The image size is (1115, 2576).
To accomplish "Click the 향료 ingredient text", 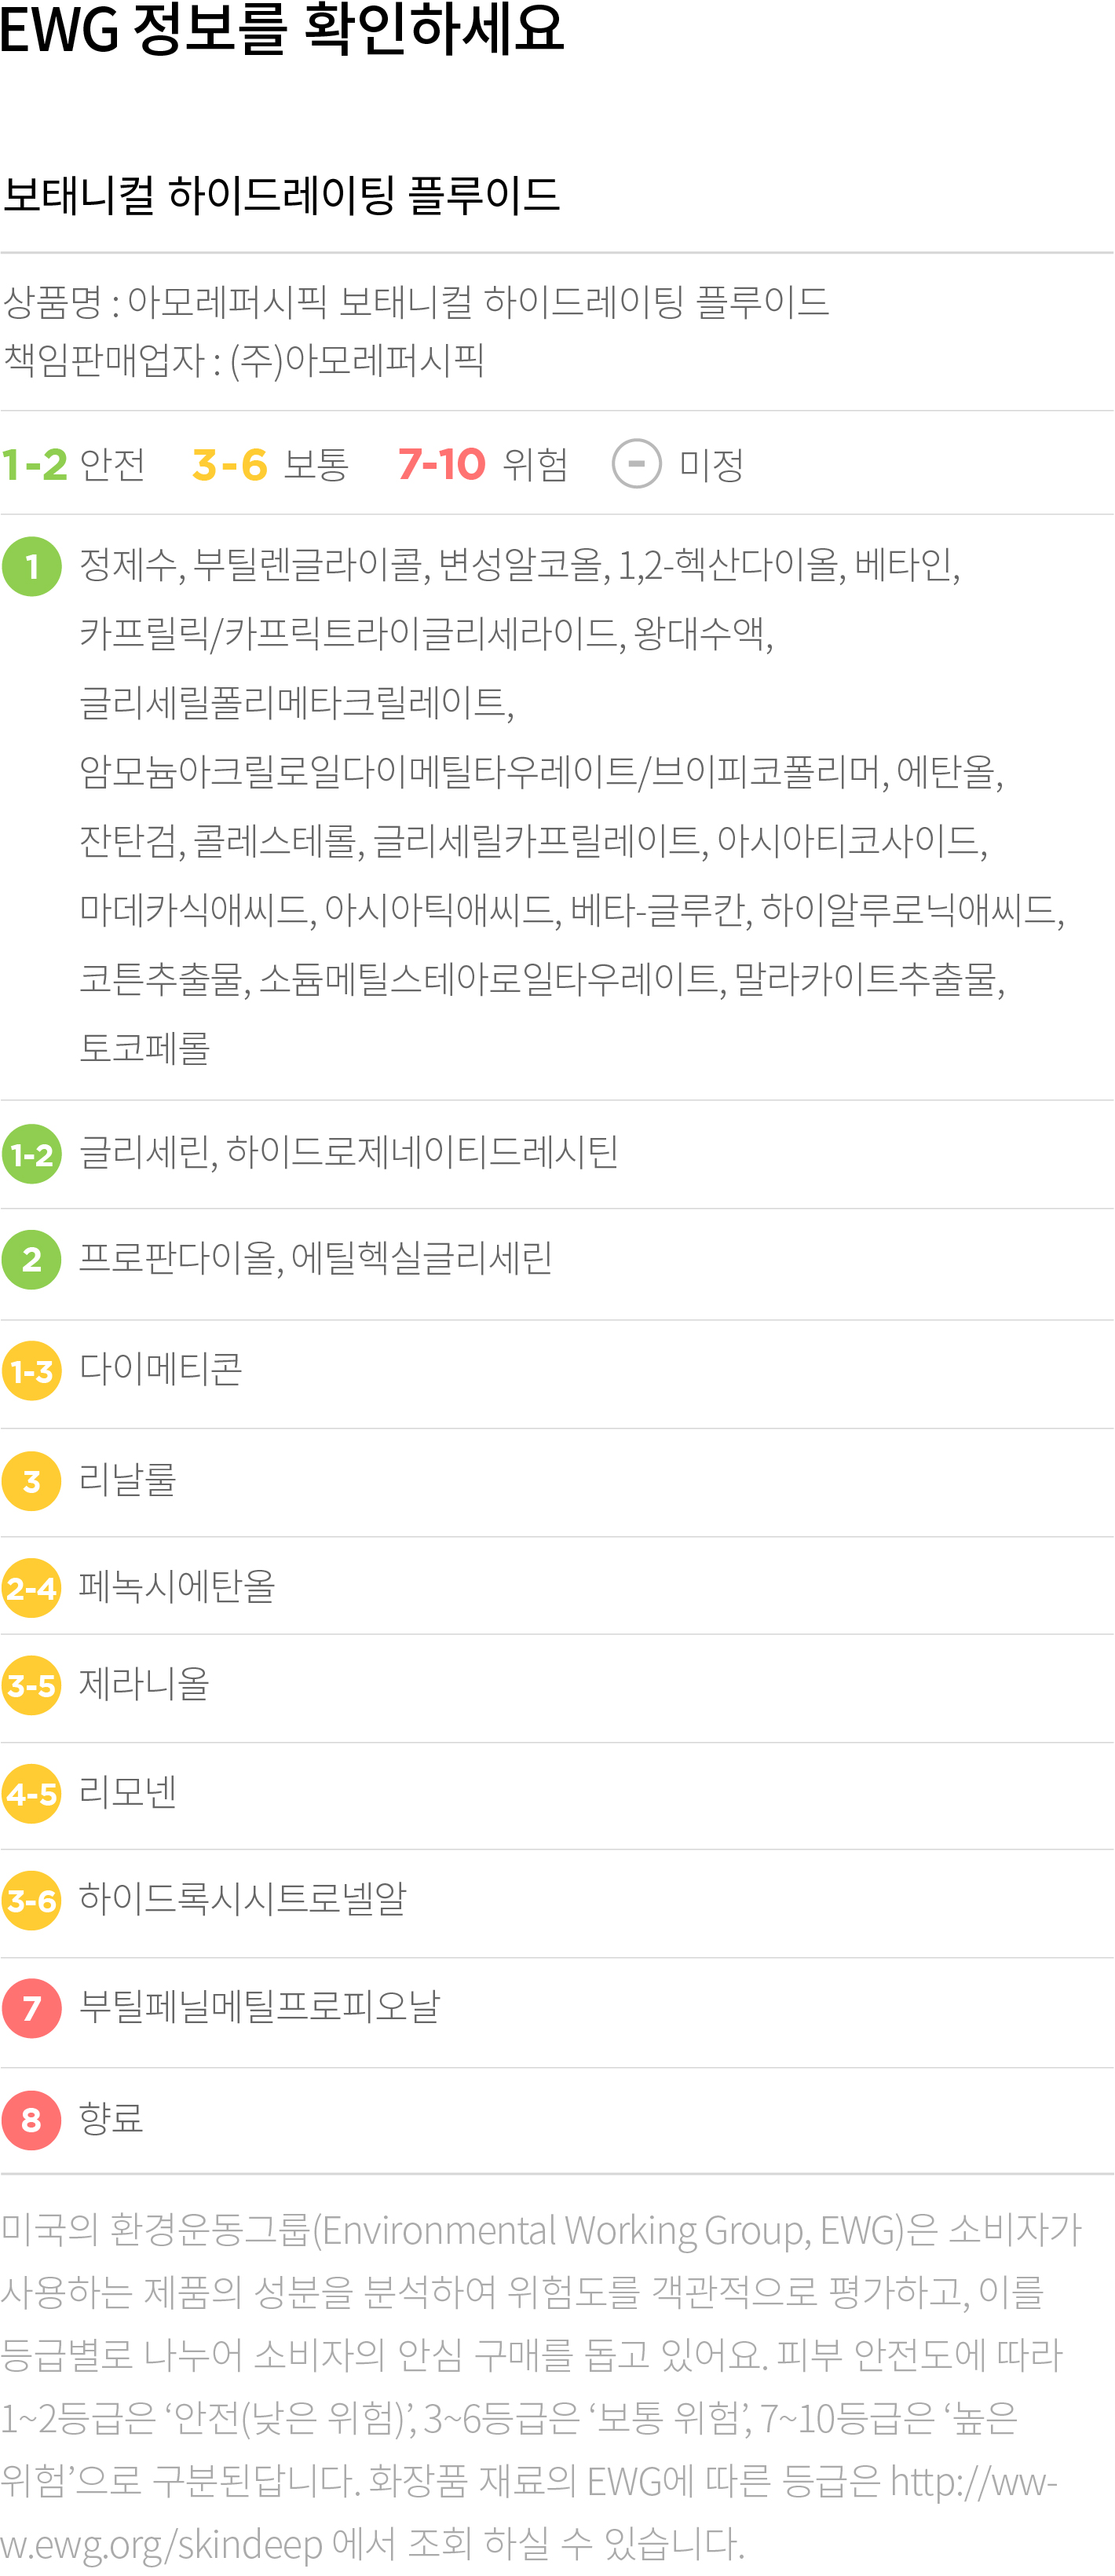I will point(111,2118).
